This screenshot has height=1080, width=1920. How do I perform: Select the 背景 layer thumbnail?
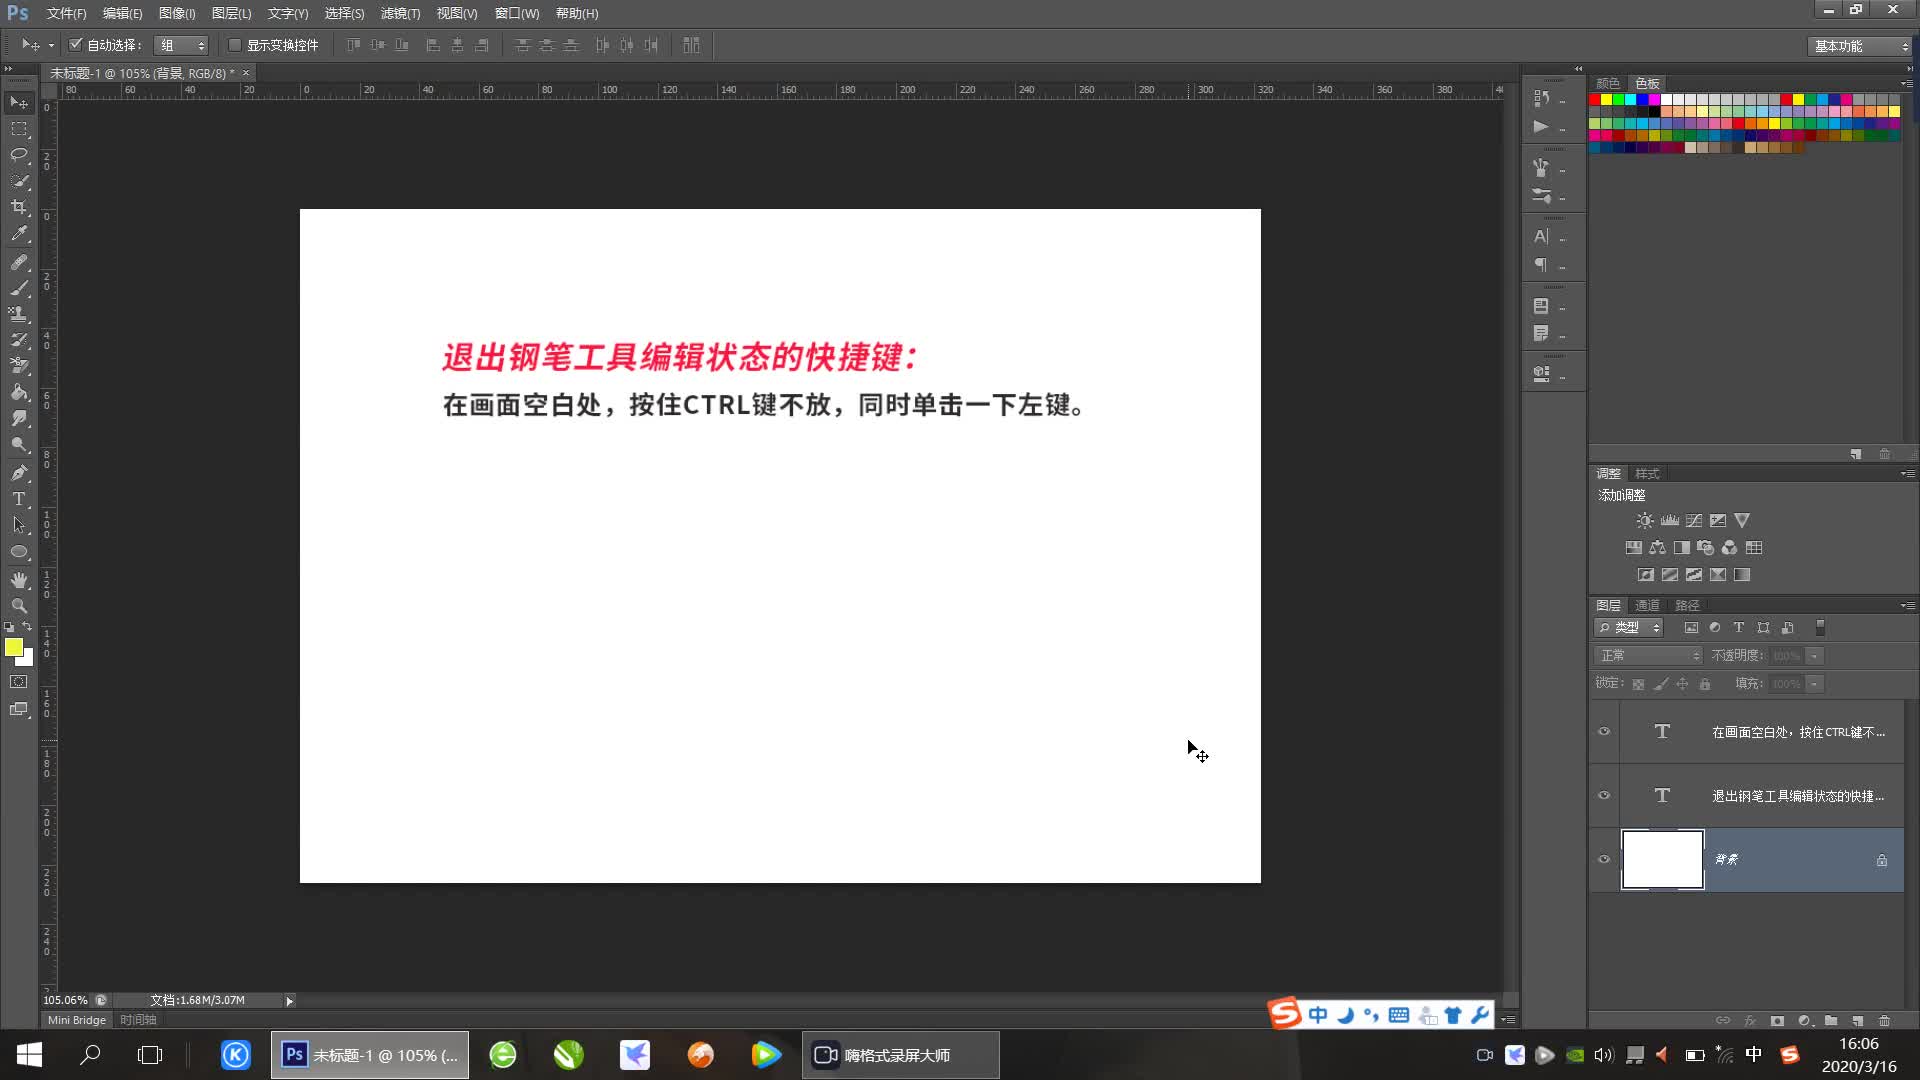1662,860
